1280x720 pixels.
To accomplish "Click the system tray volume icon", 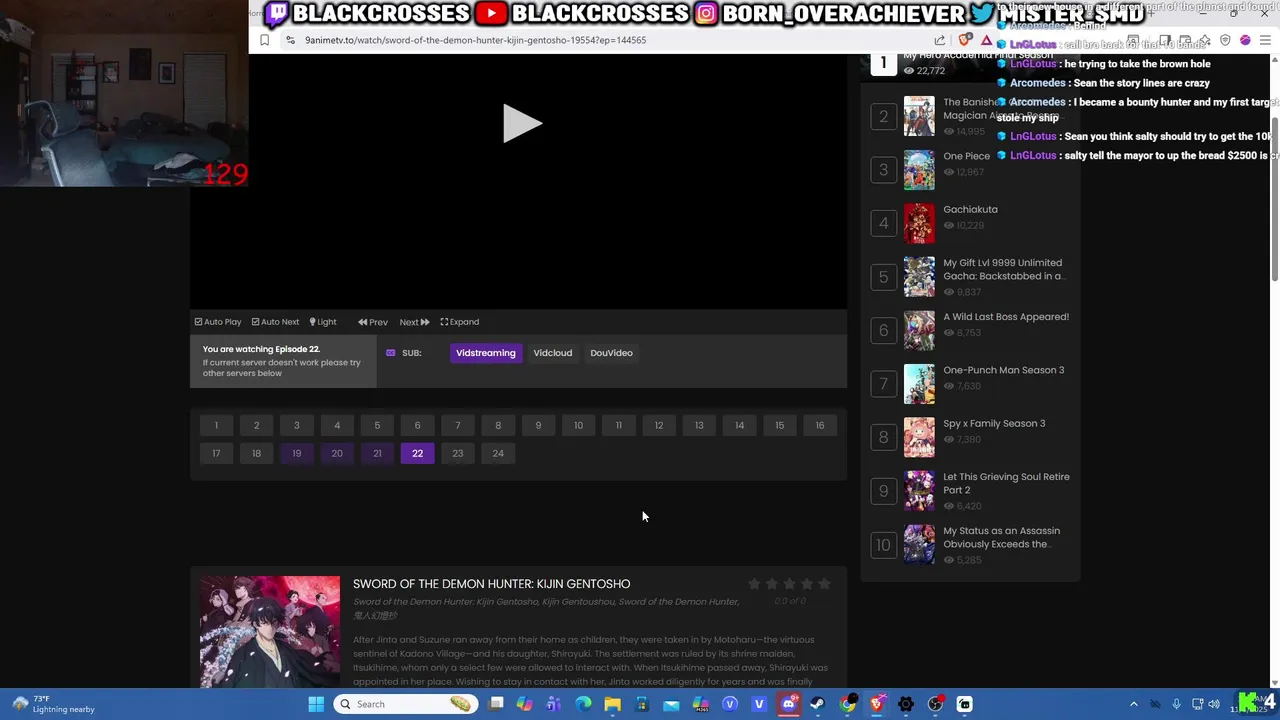I will pos(1213,704).
